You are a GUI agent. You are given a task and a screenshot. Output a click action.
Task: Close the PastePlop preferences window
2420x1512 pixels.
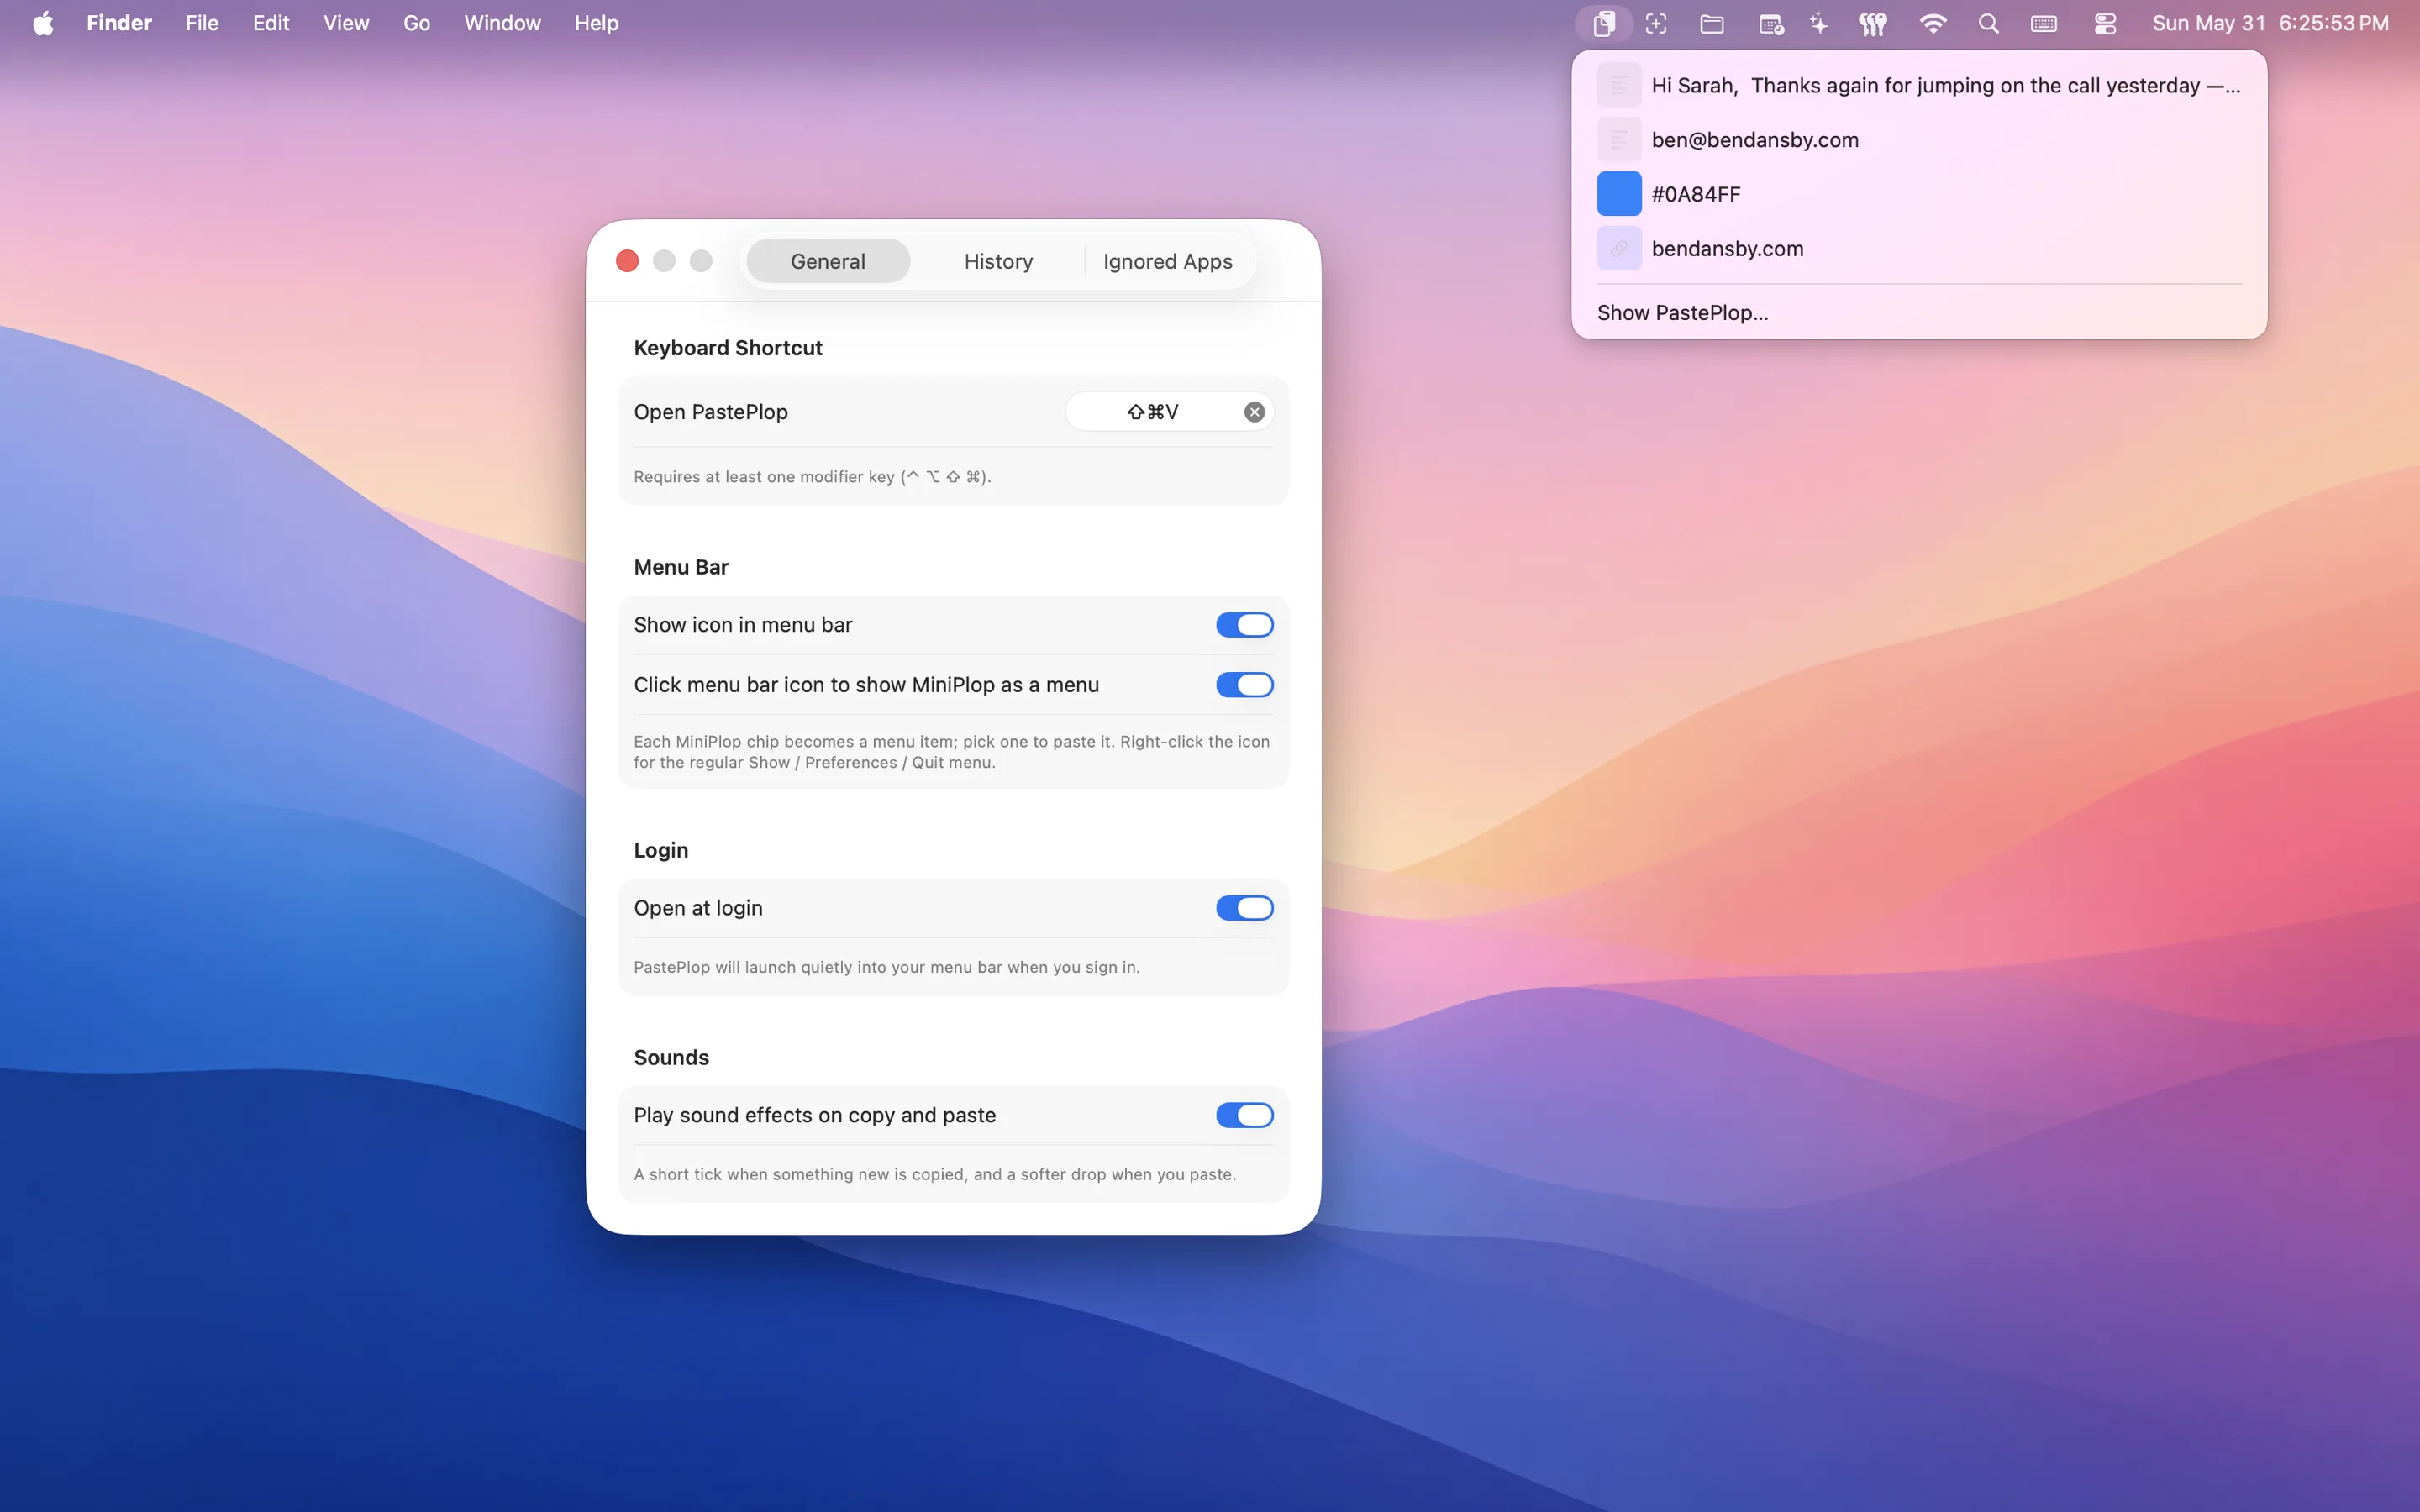[x=627, y=261]
